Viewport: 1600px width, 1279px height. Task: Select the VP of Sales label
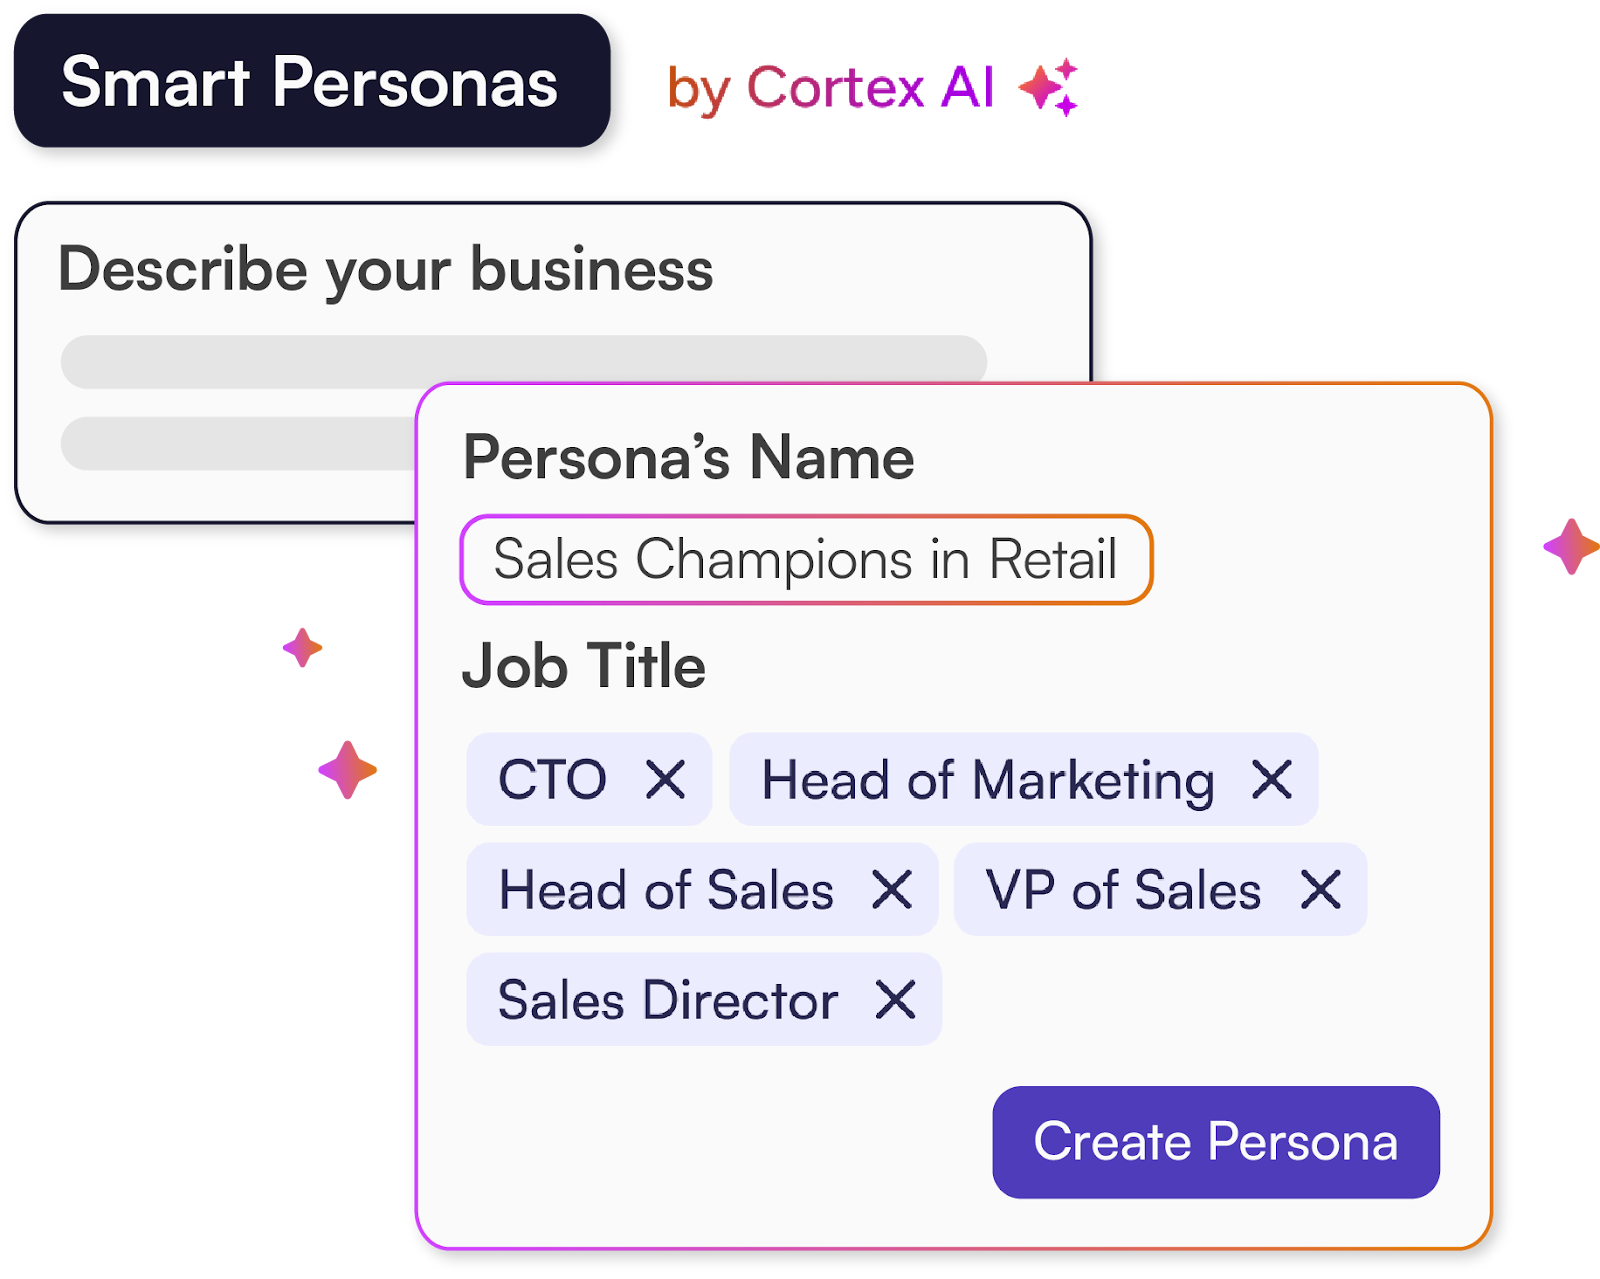[1122, 889]
